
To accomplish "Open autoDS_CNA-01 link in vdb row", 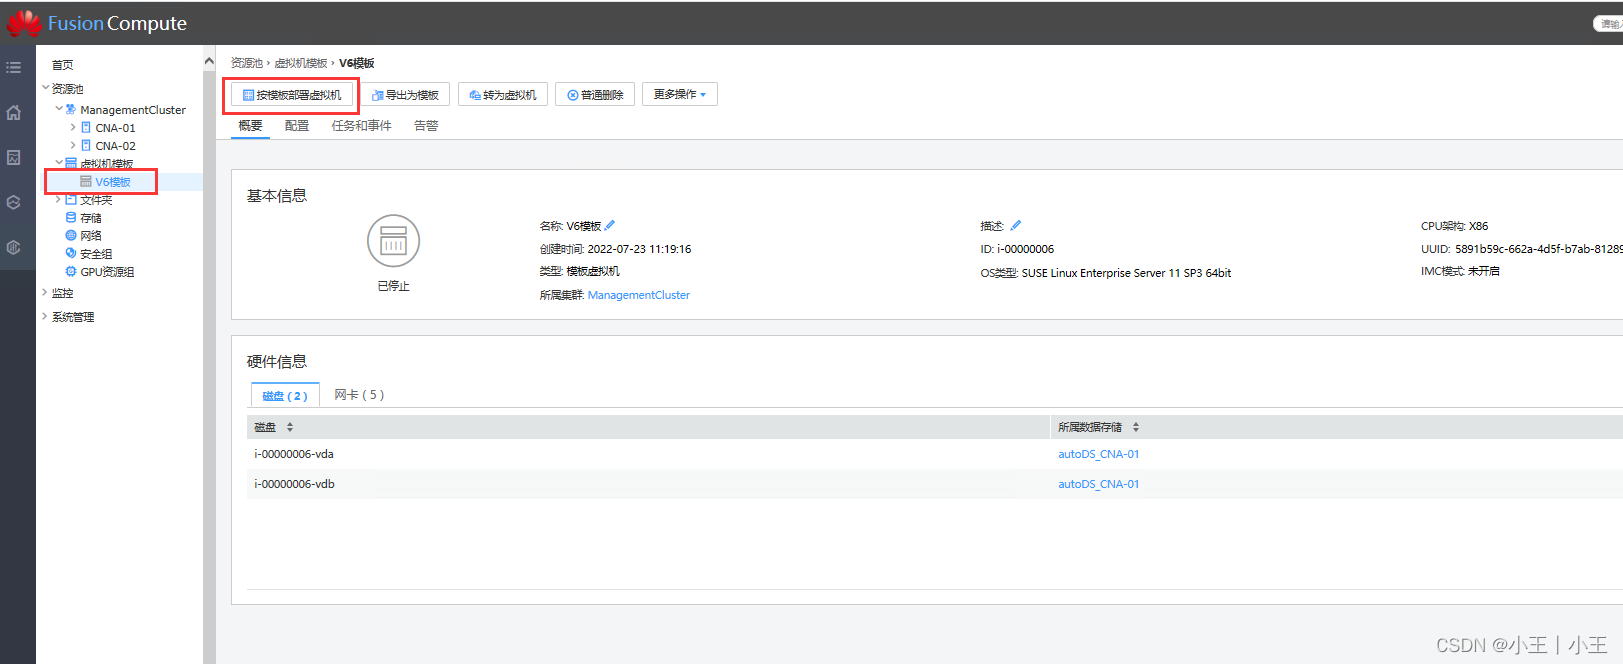I will 1098,484.
